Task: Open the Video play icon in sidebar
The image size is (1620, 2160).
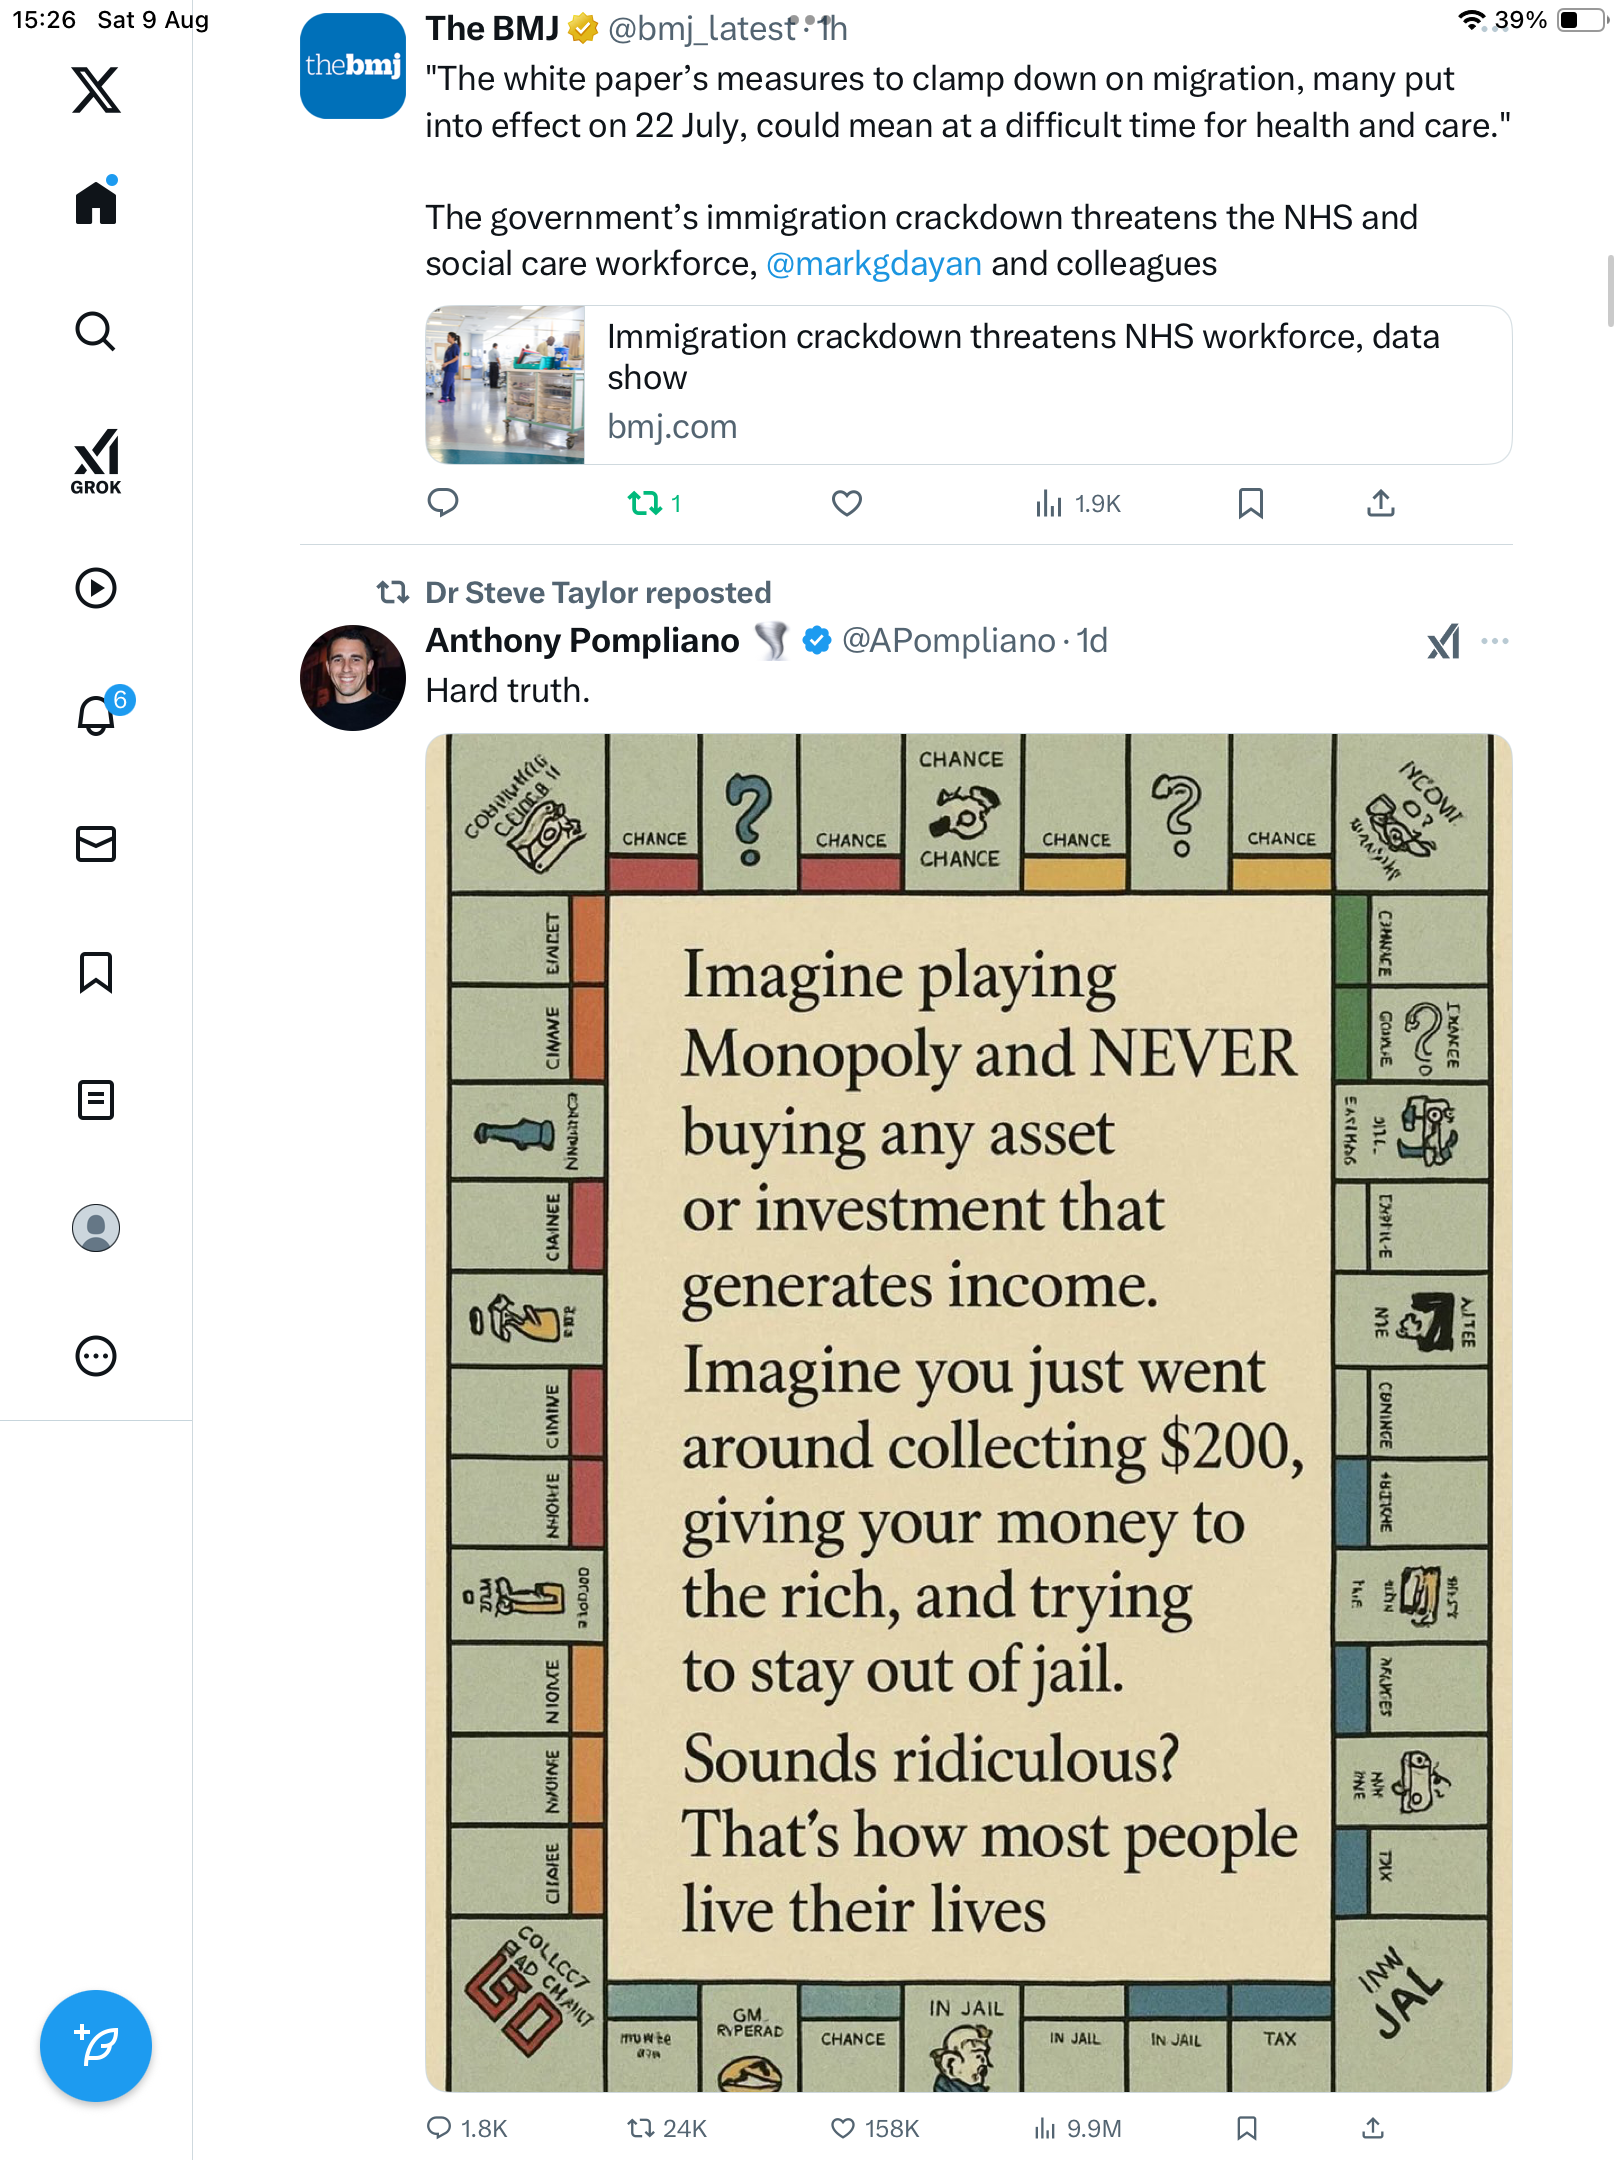Action: tap(96, 588)
